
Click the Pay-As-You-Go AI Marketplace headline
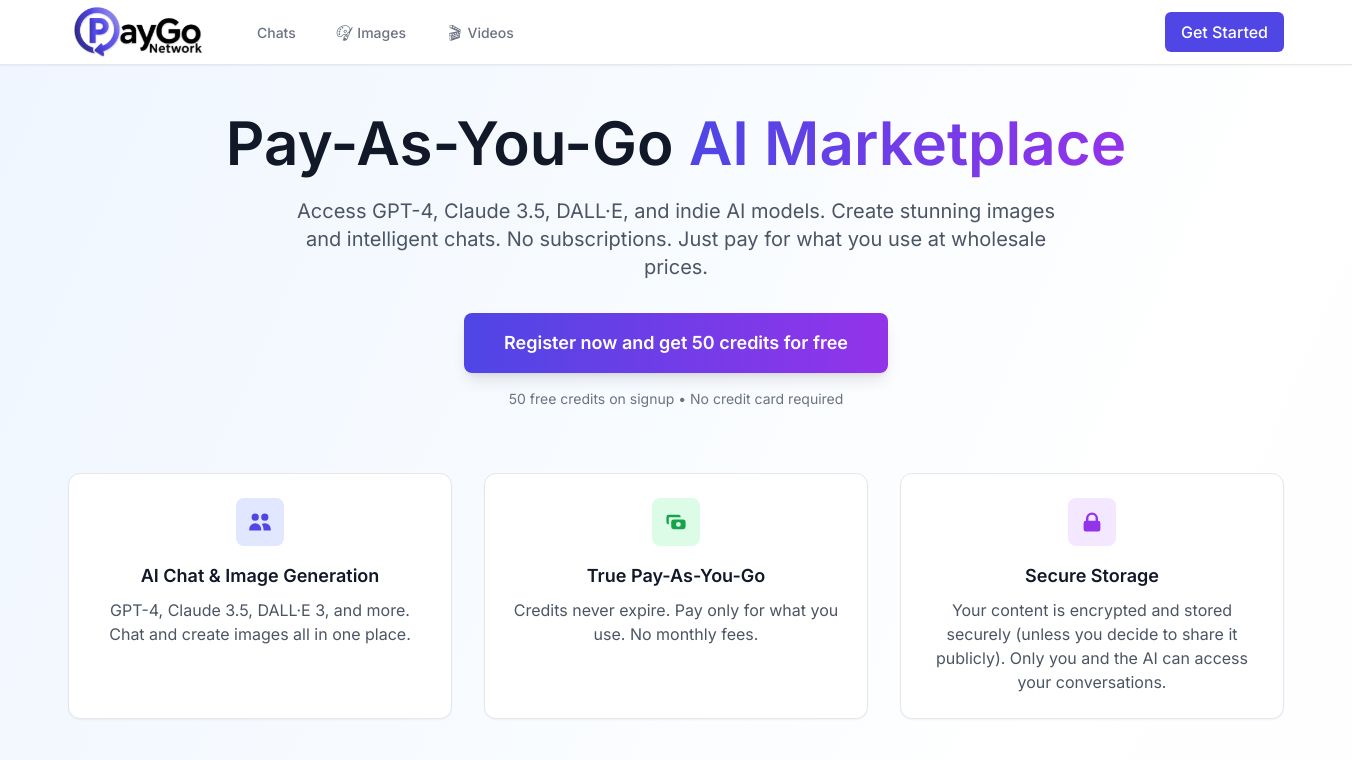(x=676, y=144)
